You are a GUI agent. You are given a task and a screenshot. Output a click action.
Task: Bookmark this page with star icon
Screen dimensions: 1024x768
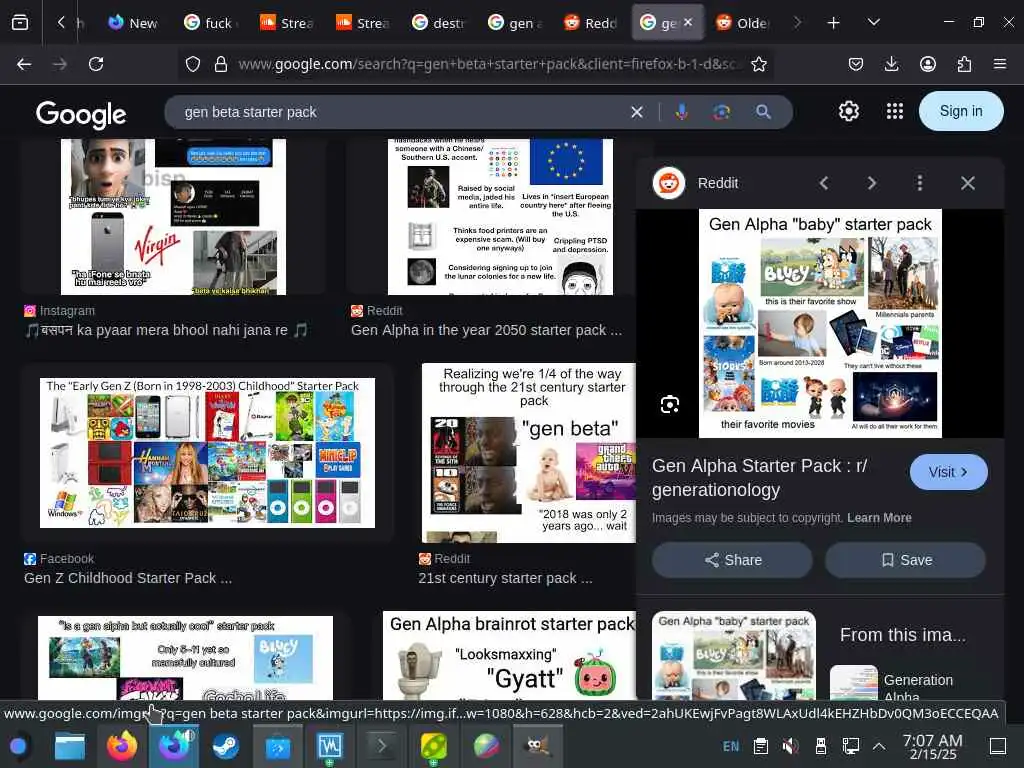tap(758, 64)
